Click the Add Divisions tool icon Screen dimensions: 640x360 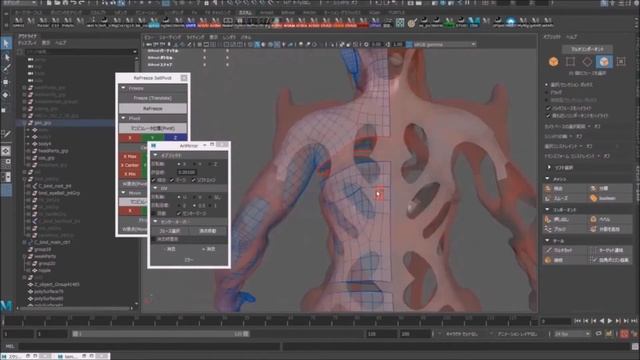click(593, 229)
